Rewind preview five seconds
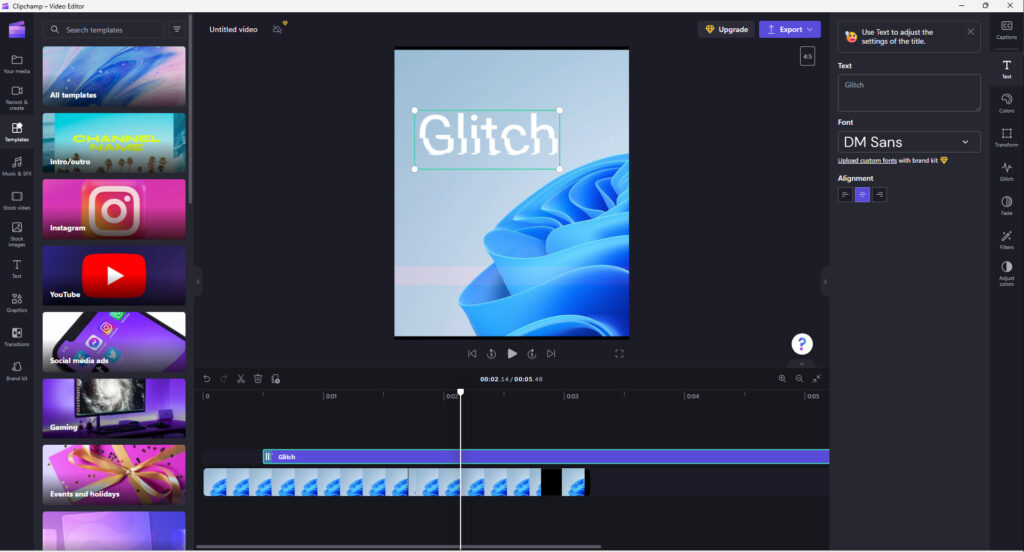This screenshot has width=1024, height=552. pyautogui.click(x=492, y=353)
